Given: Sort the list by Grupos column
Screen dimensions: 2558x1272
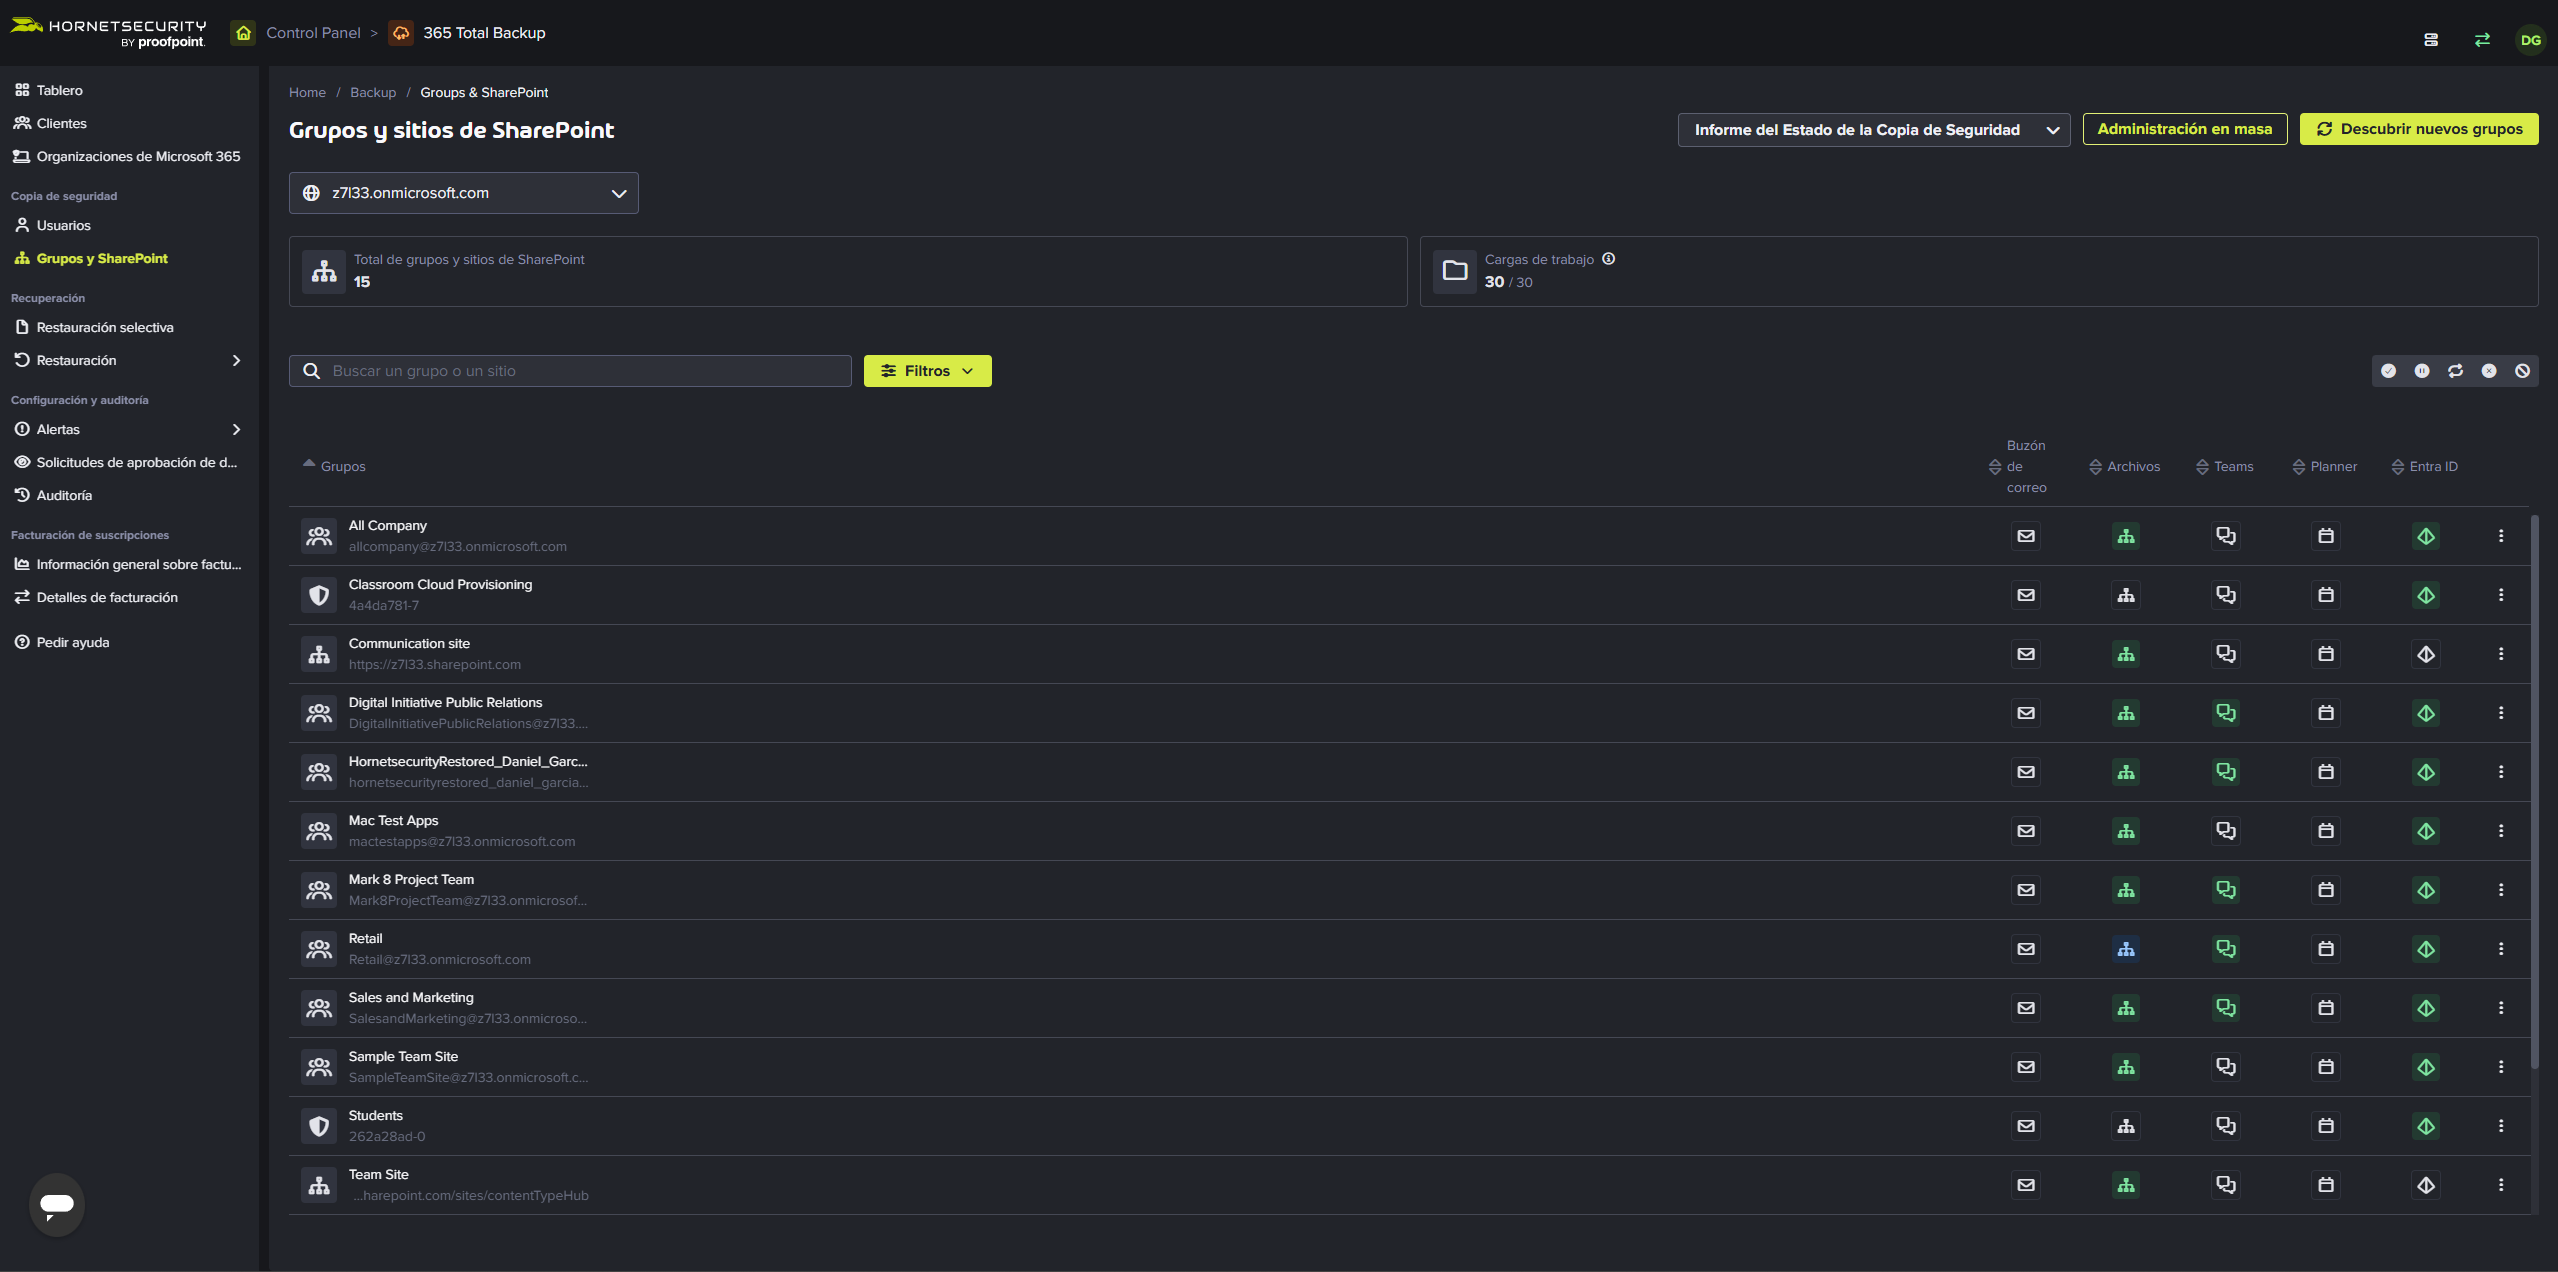Looking at the screenshot, I should (342, 467).
